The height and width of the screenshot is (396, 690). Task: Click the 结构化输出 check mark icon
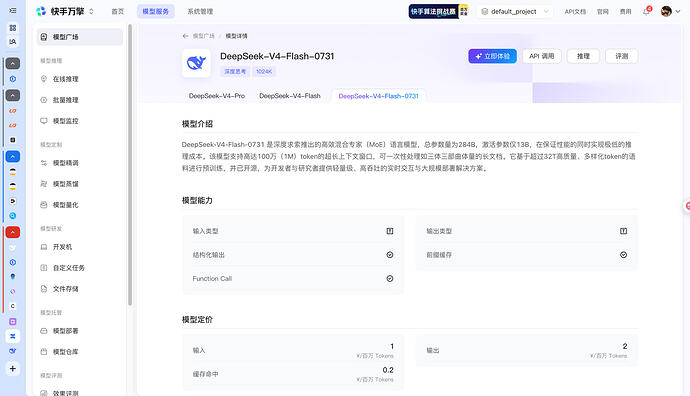coord(390,255)
